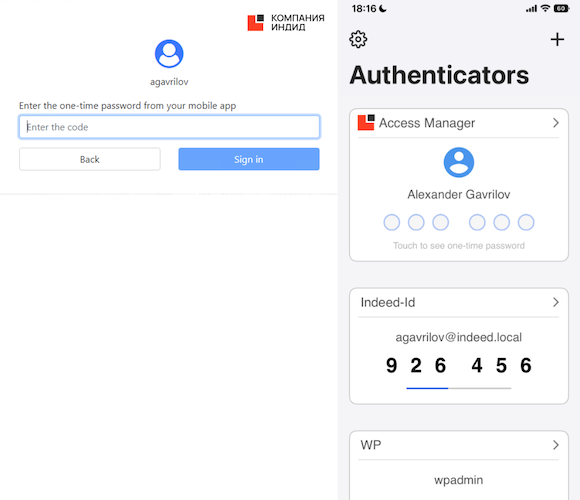This screenshot has height=500, width=580.
Task: Tap 'Touch to see one-time password' text
Action: click(459, 246)
